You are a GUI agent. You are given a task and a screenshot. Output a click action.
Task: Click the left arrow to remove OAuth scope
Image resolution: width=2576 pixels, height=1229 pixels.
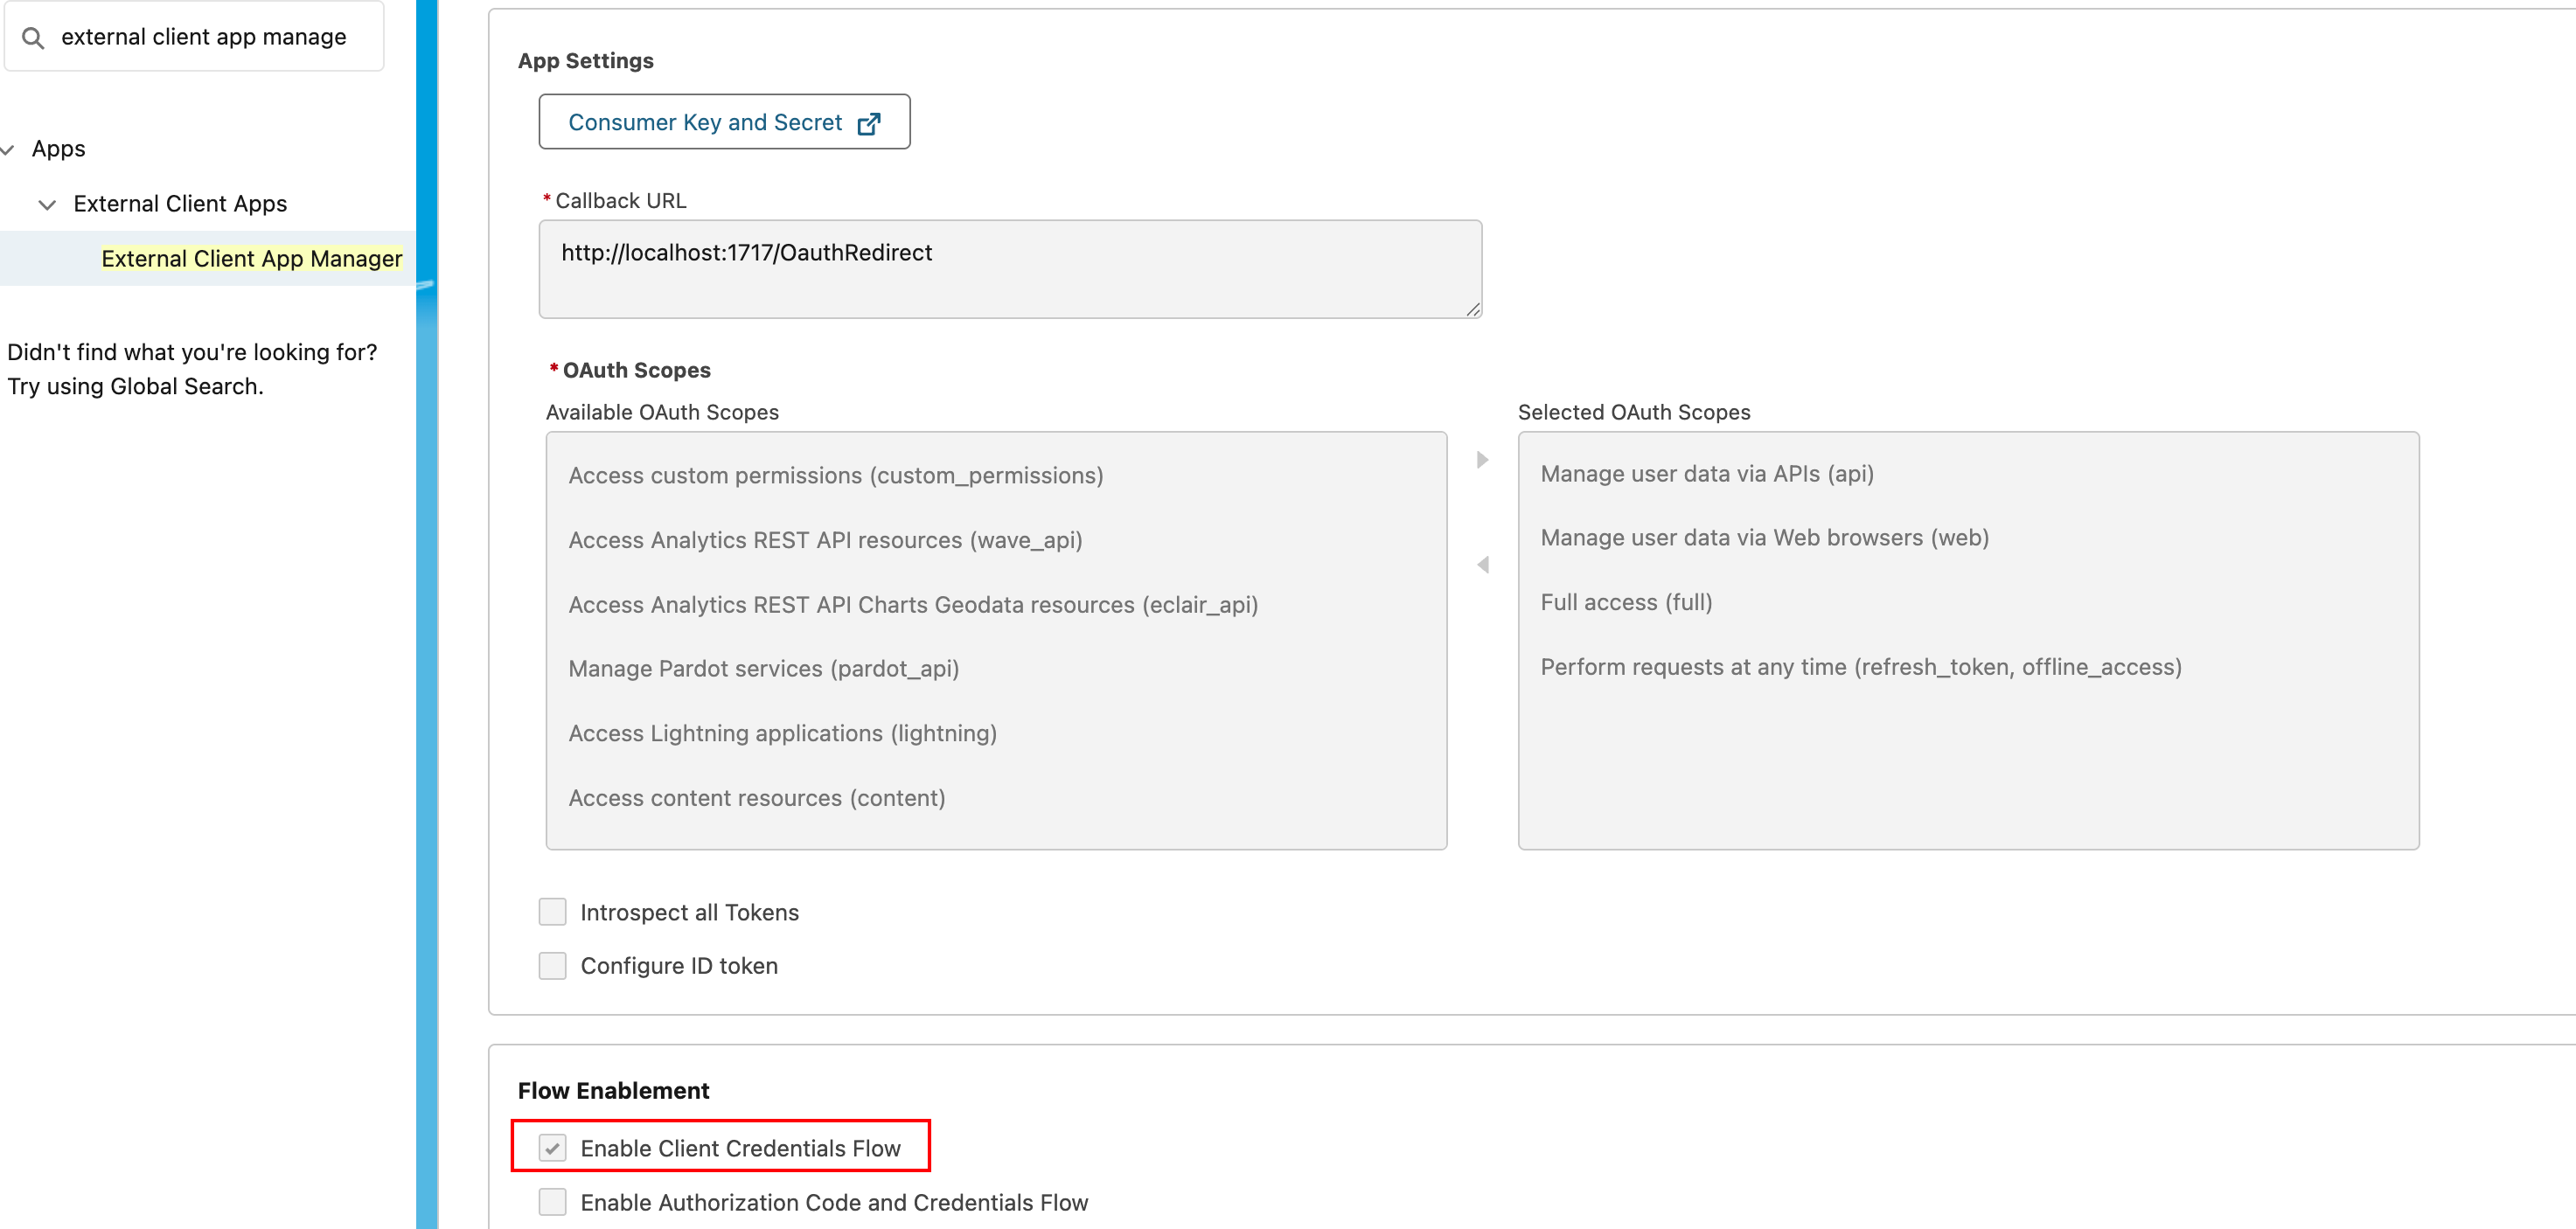coord(1482,565)
